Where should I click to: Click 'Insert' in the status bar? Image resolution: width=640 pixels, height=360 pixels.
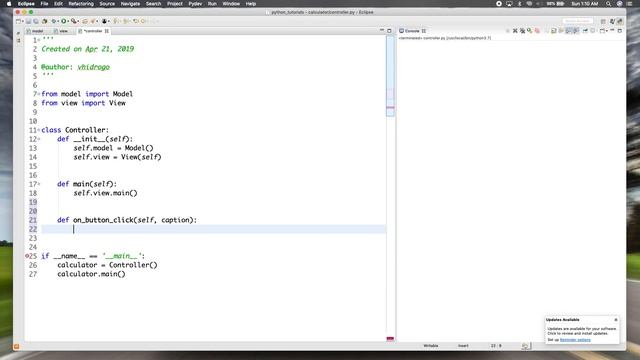[463, 346]
